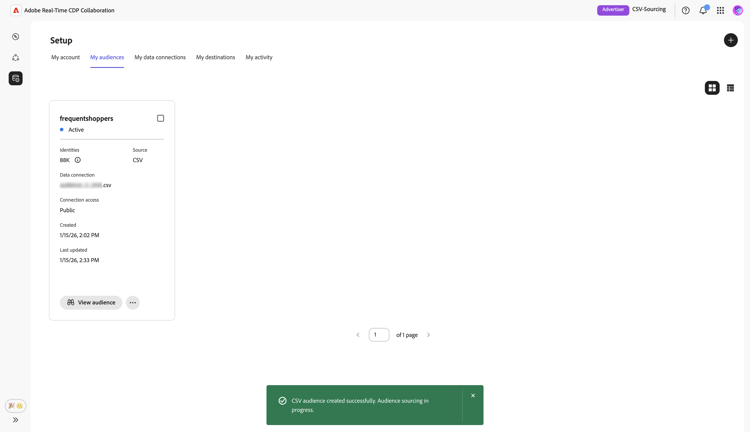
Task: Select the frequentshoppers card checkbox
Action: point(161,118)
